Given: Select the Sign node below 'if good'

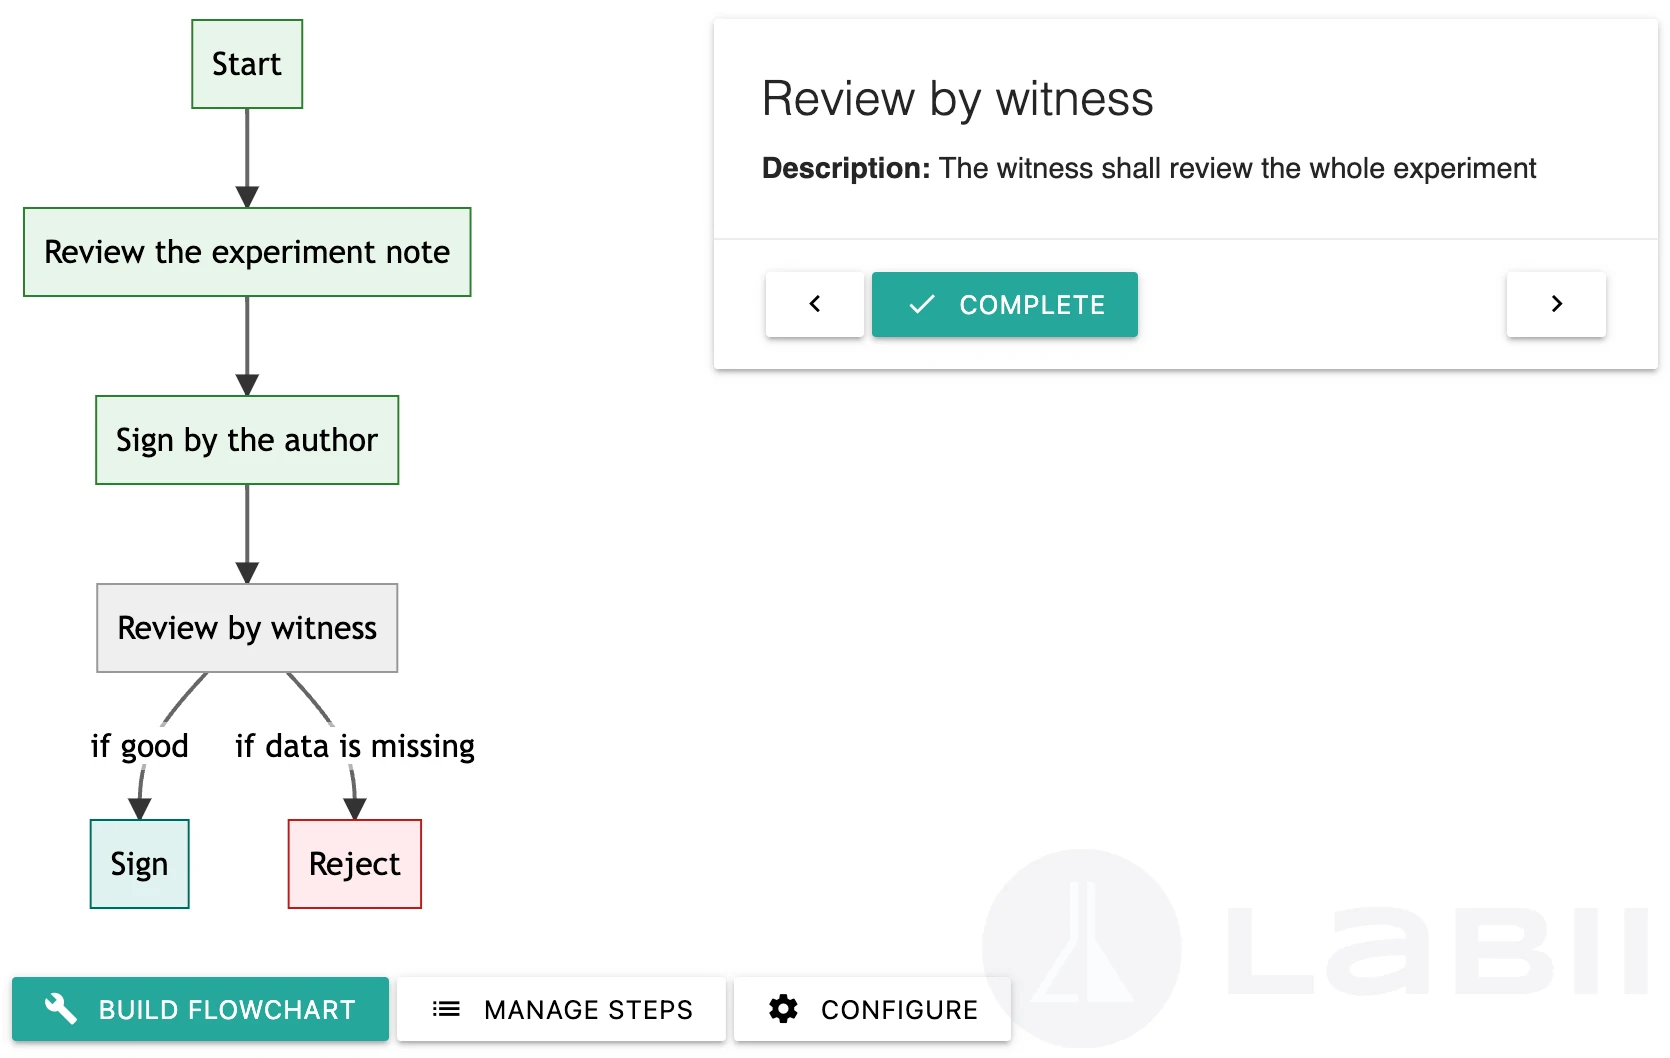Looking at the screenshot, I should [139, 863].
